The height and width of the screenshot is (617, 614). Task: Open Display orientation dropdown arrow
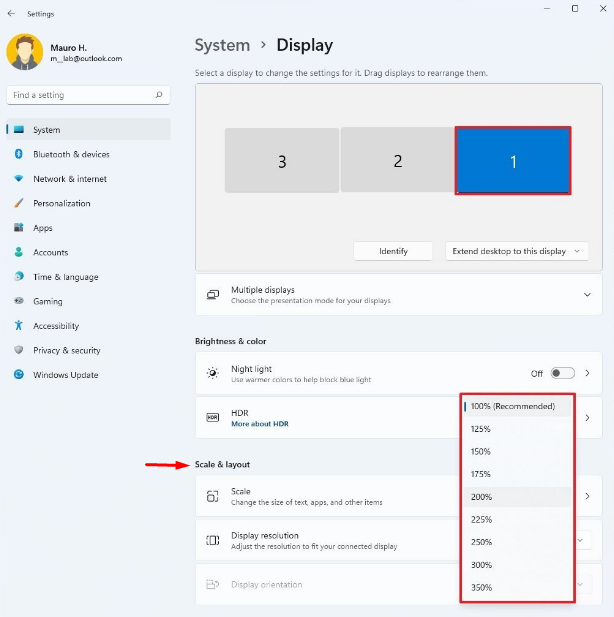(581, 584)
